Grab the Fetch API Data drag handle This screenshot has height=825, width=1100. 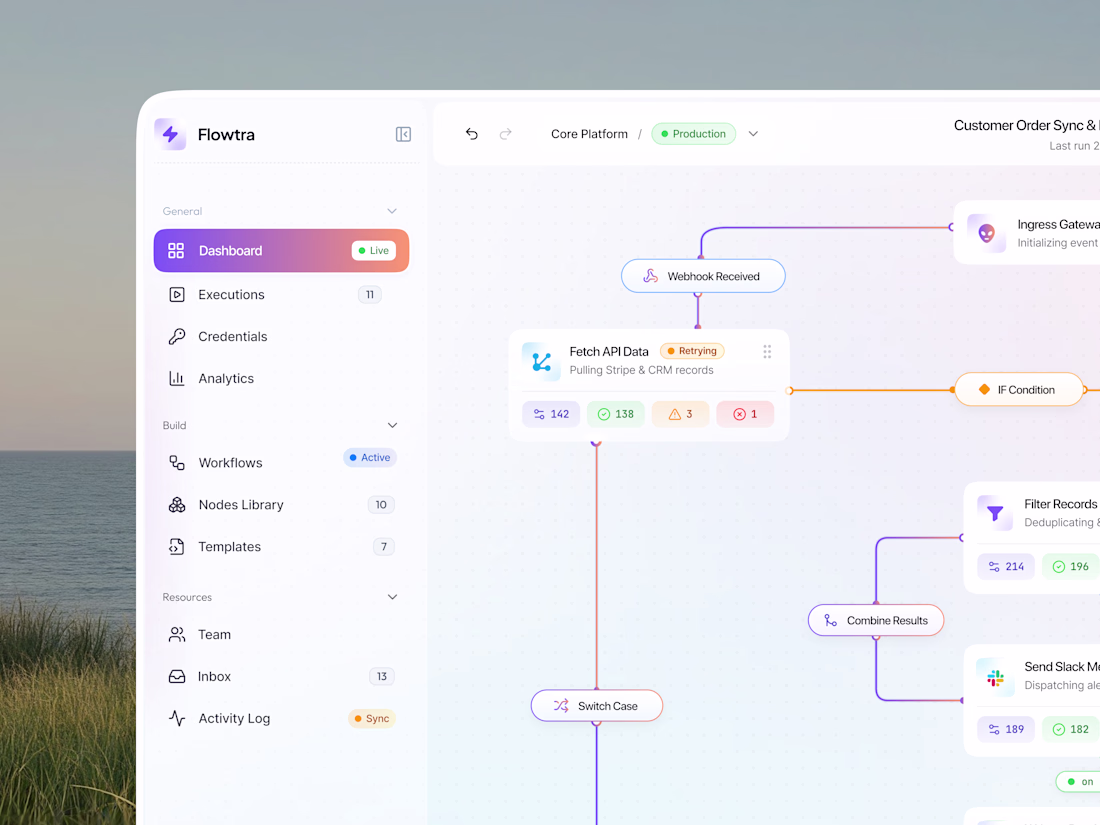pyautogui.click(x=767, y=351)
